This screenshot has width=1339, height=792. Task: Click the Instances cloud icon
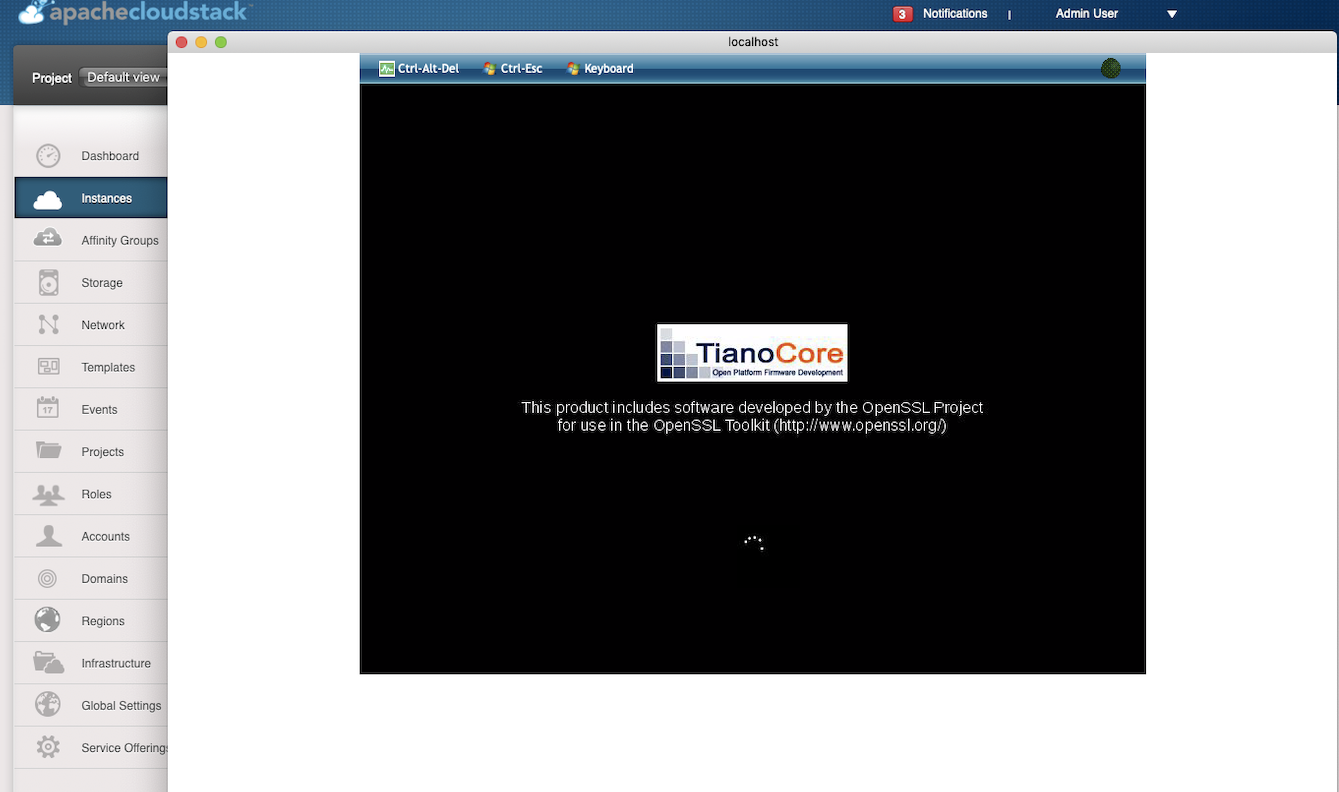pos(48,199)
